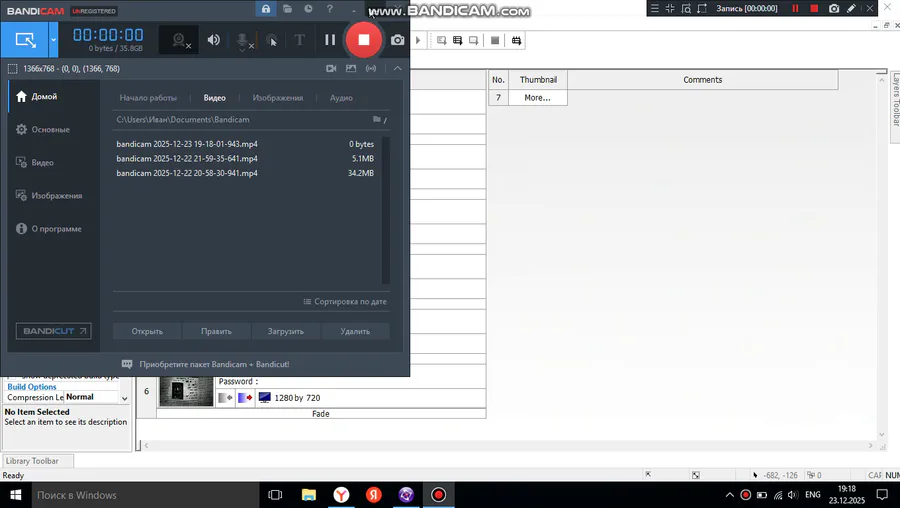This screenshot has width=900, height=508.
Task: Click the Приобретите пакет Bandicam + Bandicut link
Action: coord(214,364)
